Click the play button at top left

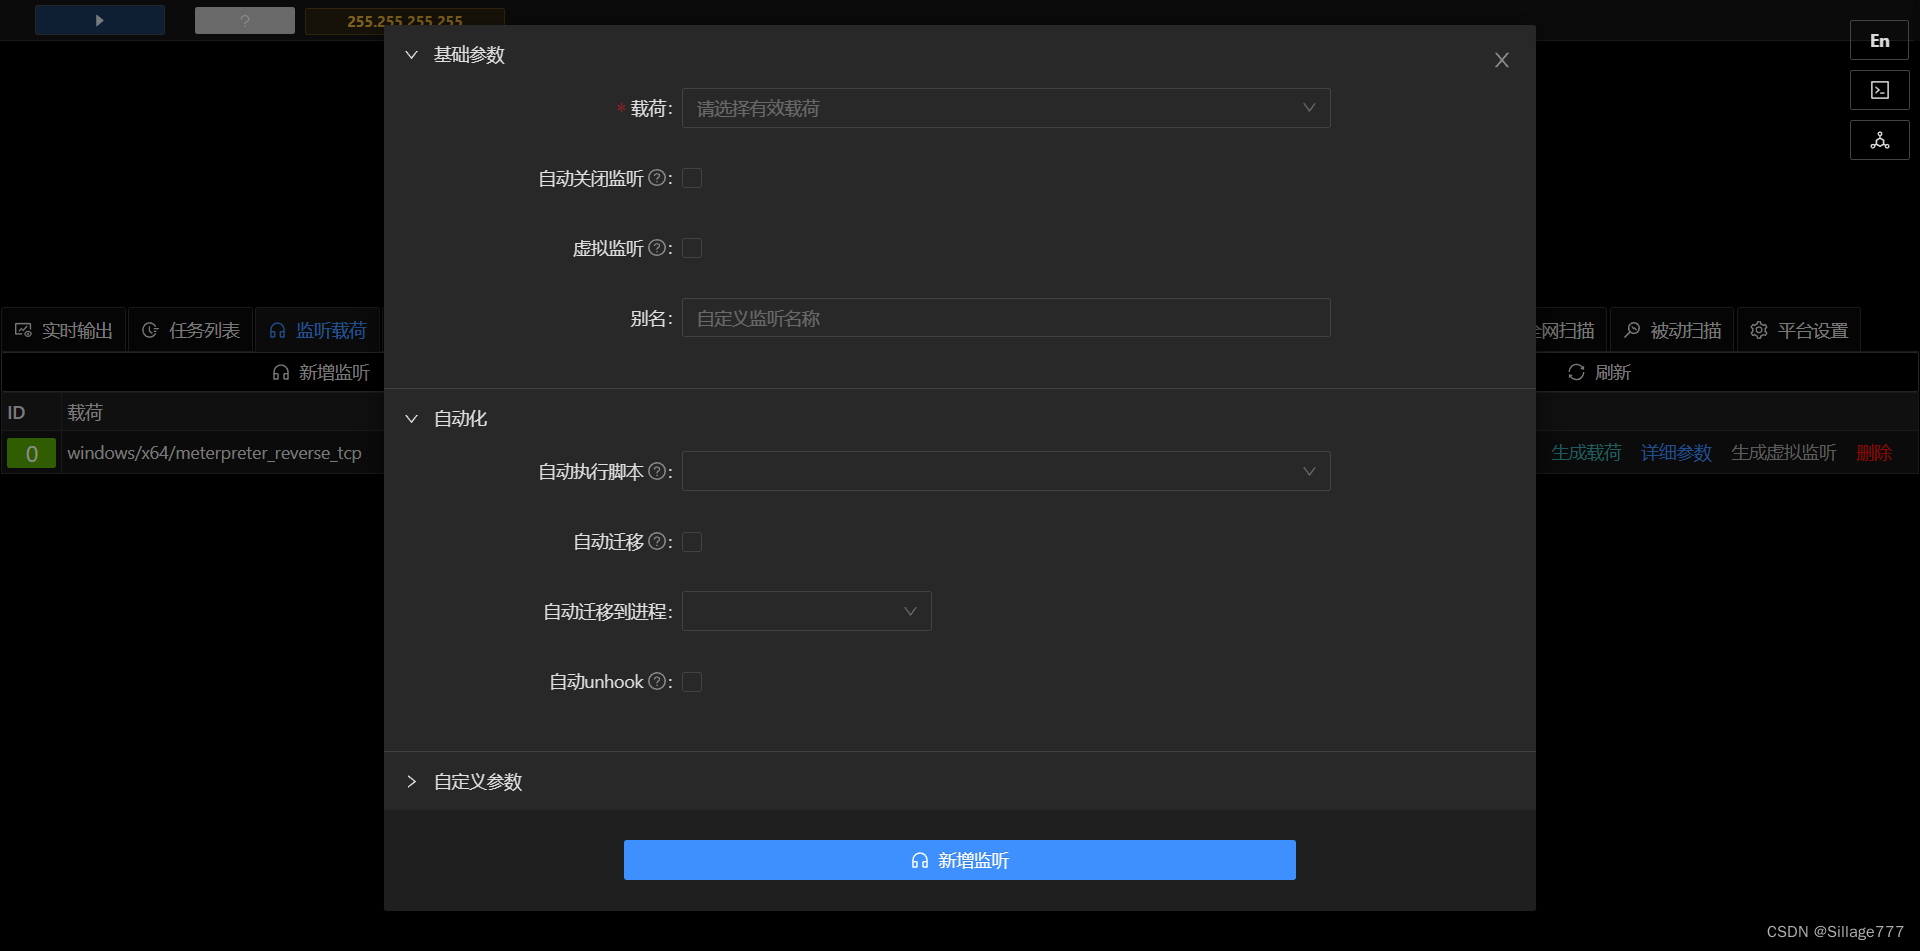pyautogui.click(x=100, y=20)
